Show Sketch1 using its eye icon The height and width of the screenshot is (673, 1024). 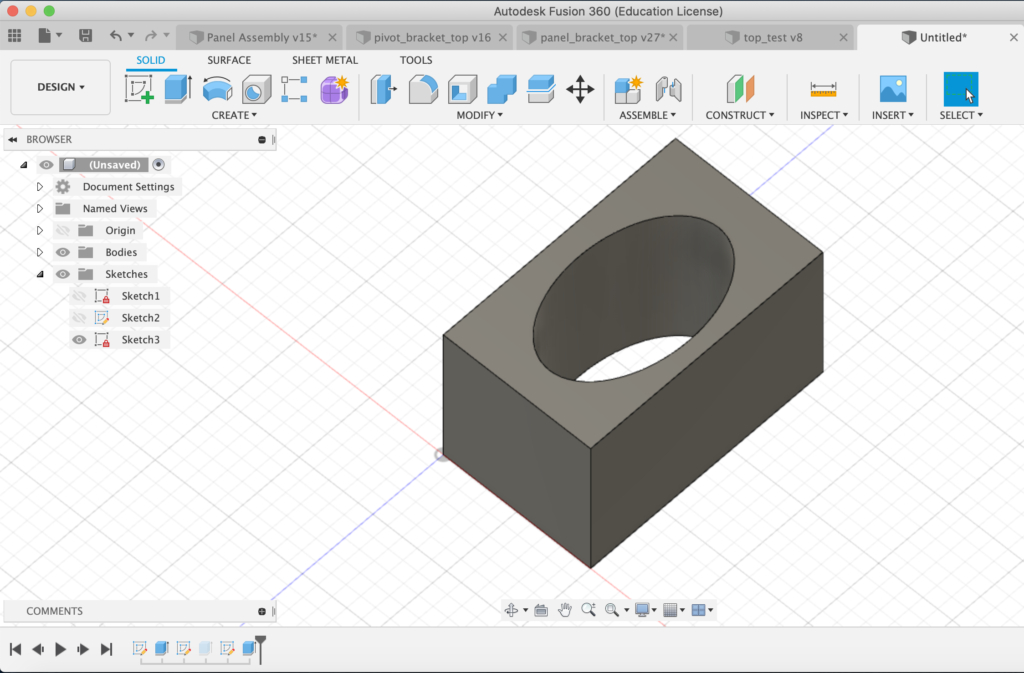tap(80, 296)
